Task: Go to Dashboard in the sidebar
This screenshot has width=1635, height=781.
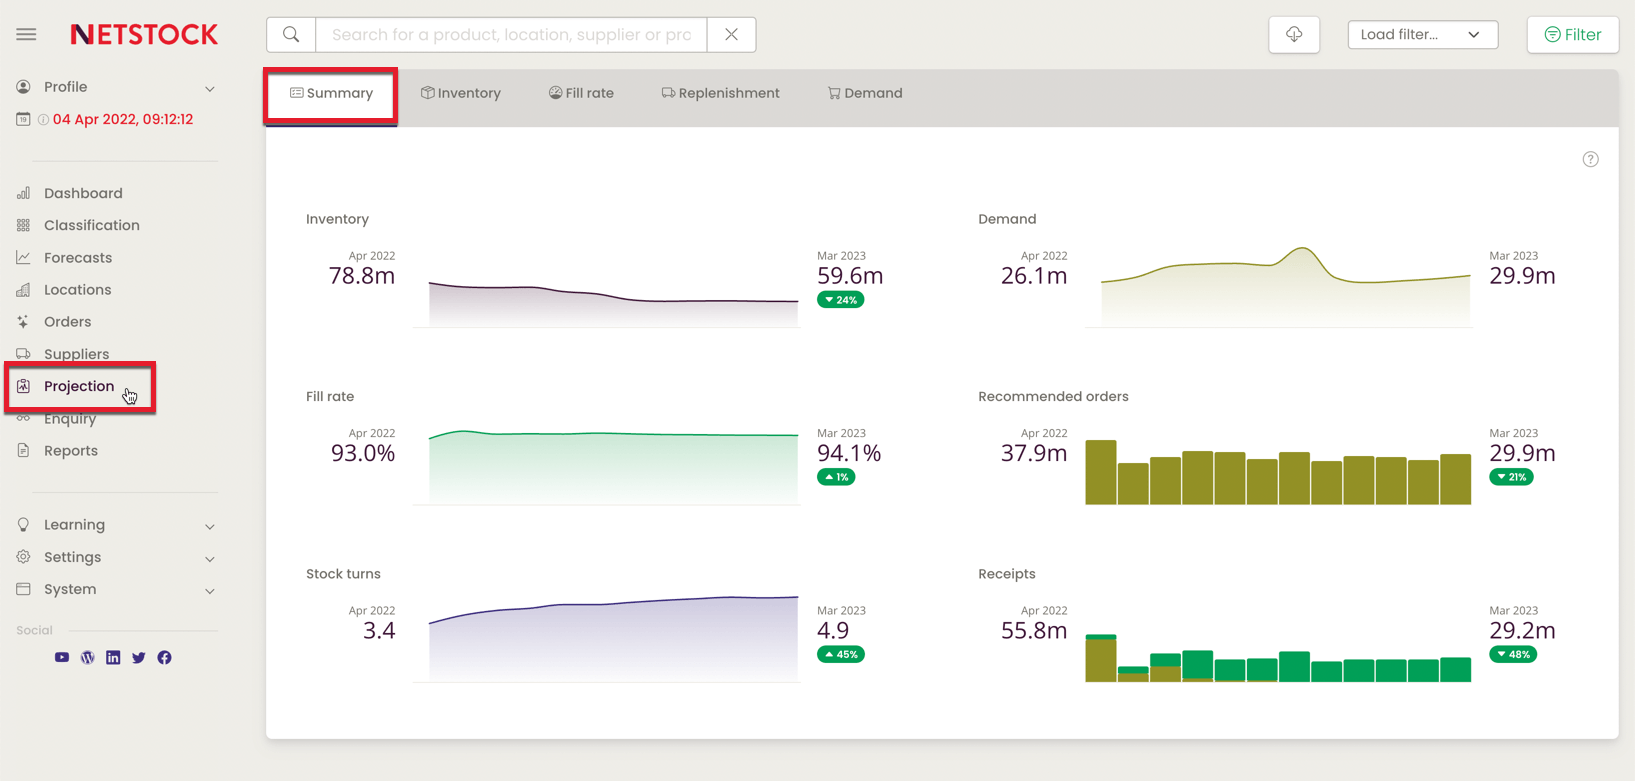Action: (83, 193)
